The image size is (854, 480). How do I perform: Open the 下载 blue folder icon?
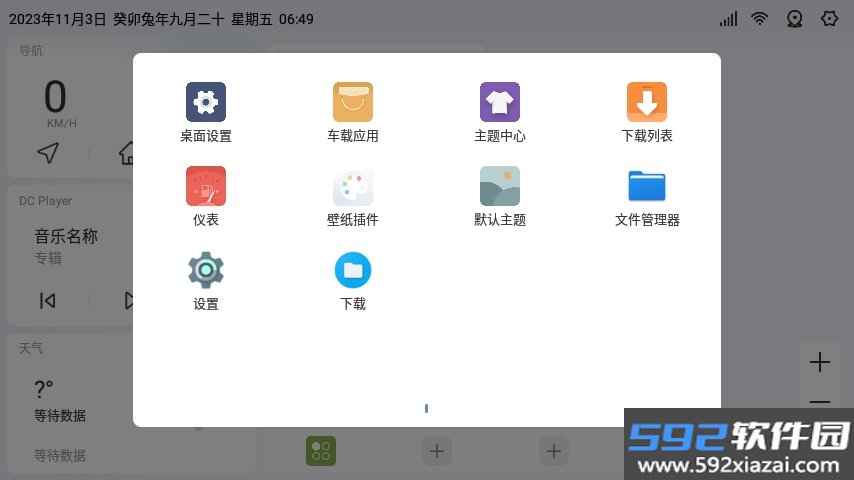pyautogui.click(x=352, y=270)
